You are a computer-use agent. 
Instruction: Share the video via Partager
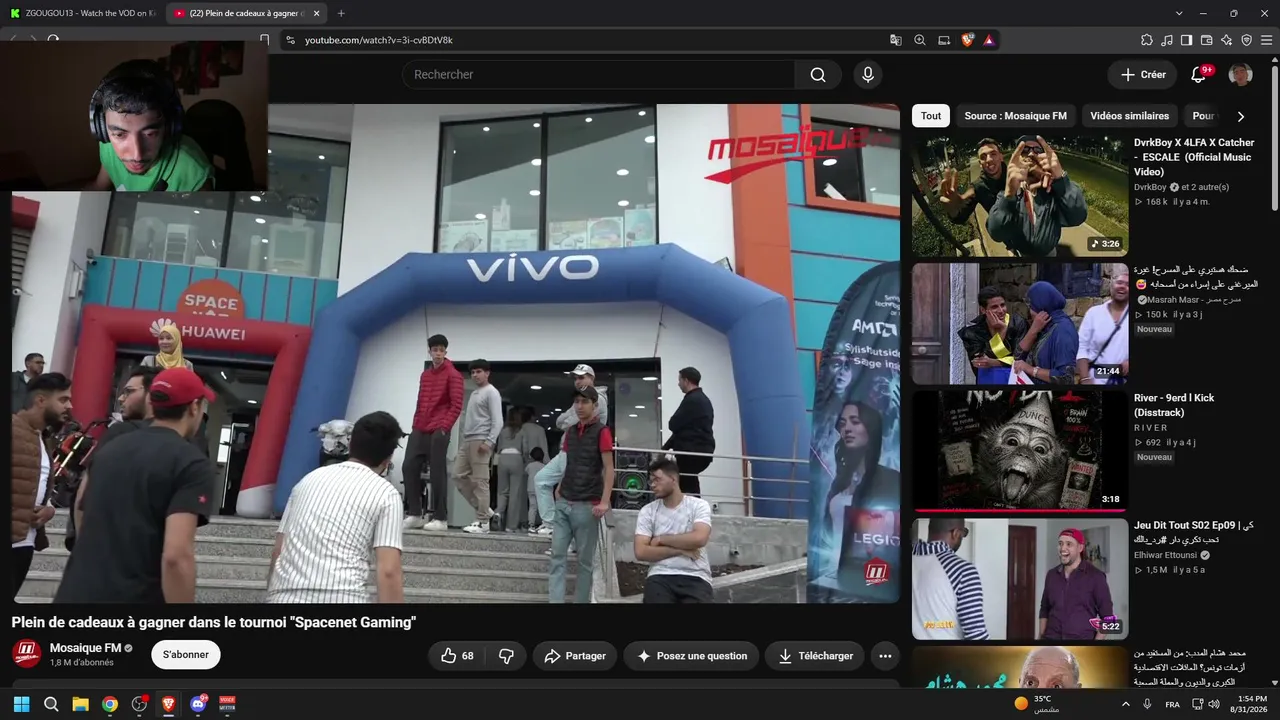point(575,656)
